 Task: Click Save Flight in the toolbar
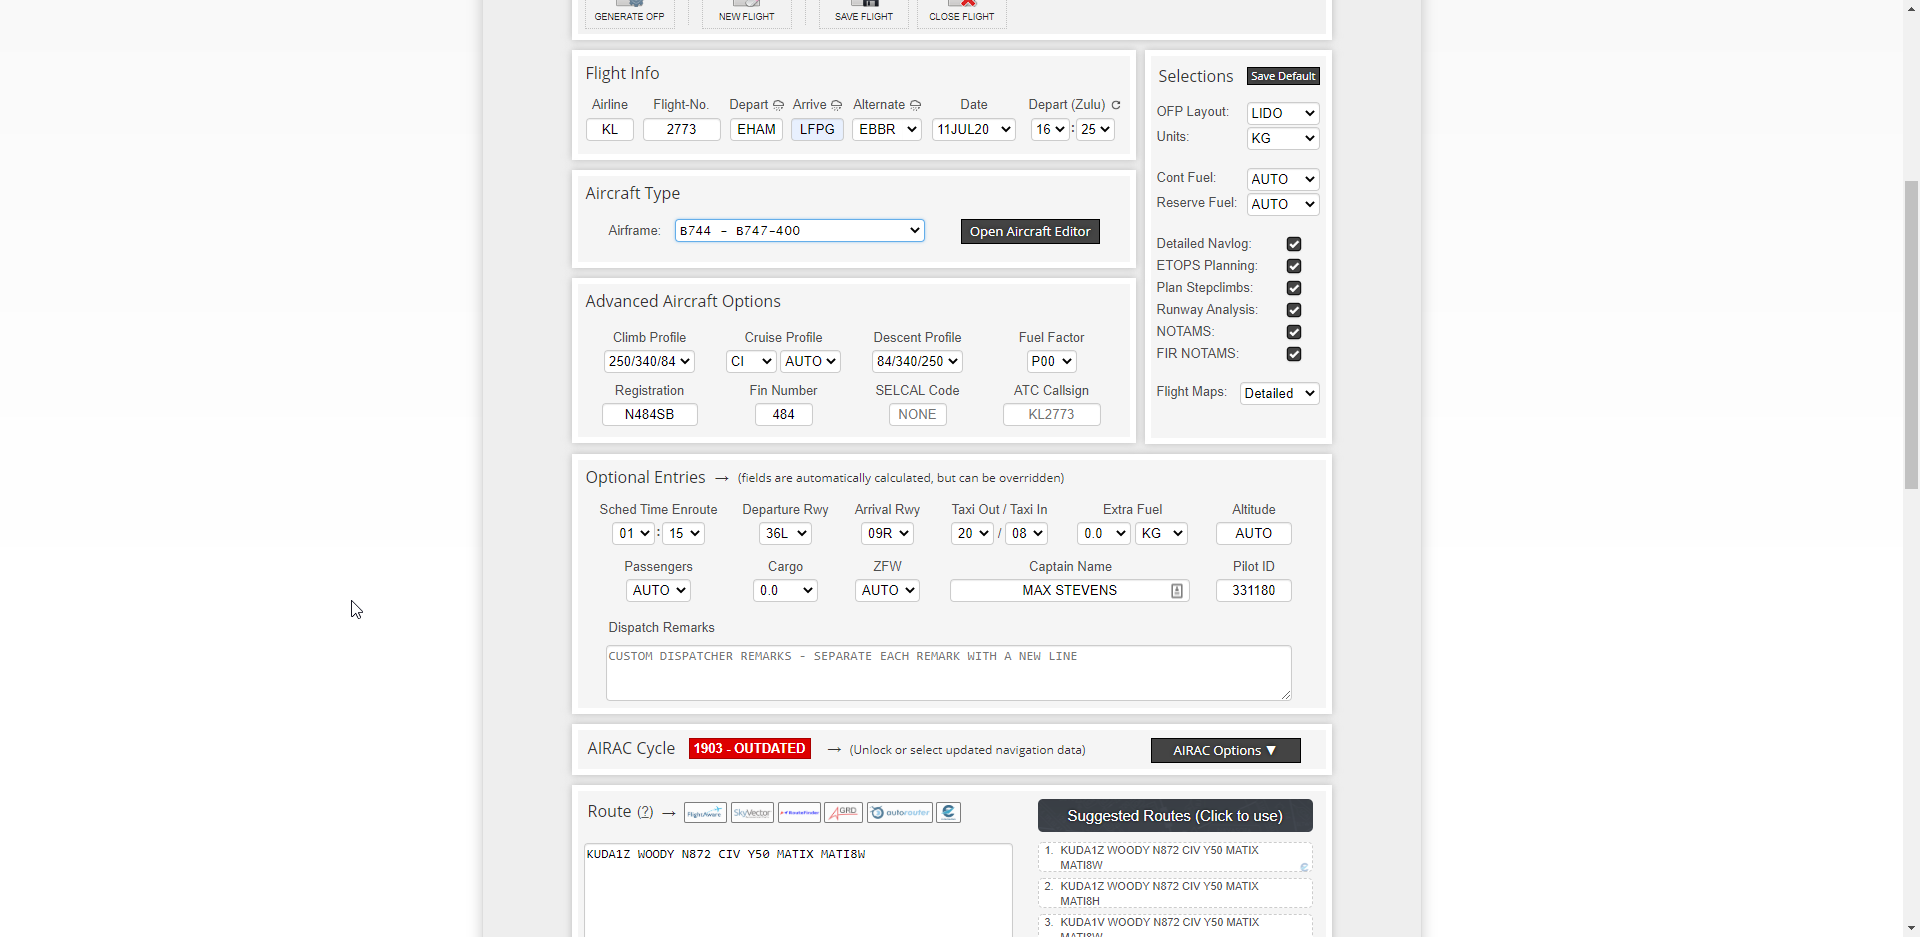pyautogui.click(x=864, y=12)
